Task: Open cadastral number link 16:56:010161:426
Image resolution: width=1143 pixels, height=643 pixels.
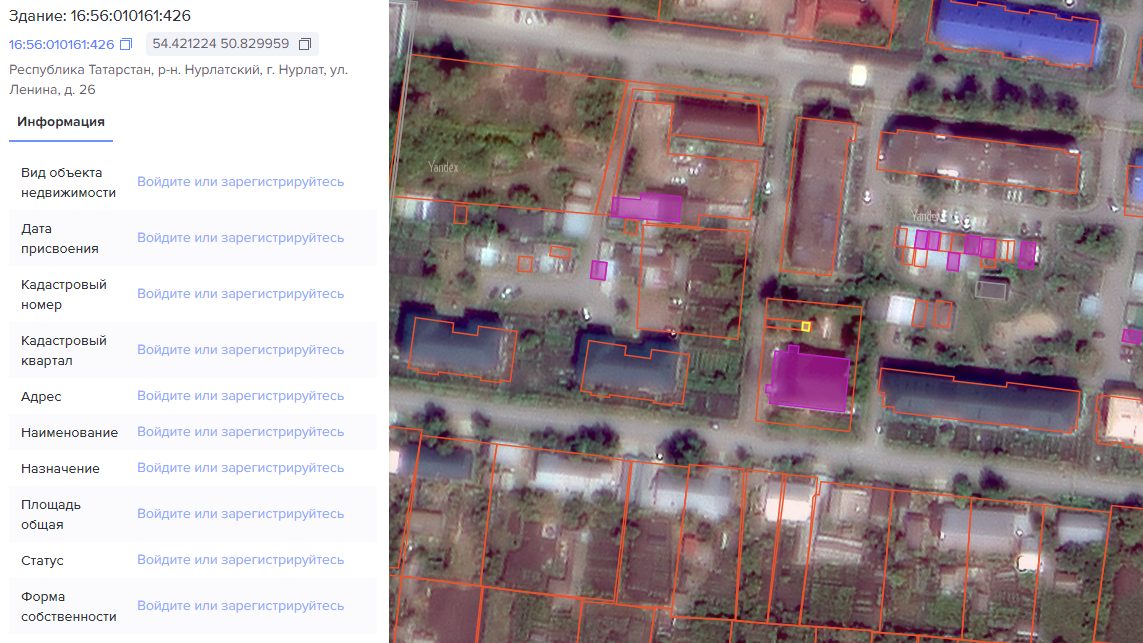Action: (61, 44)
